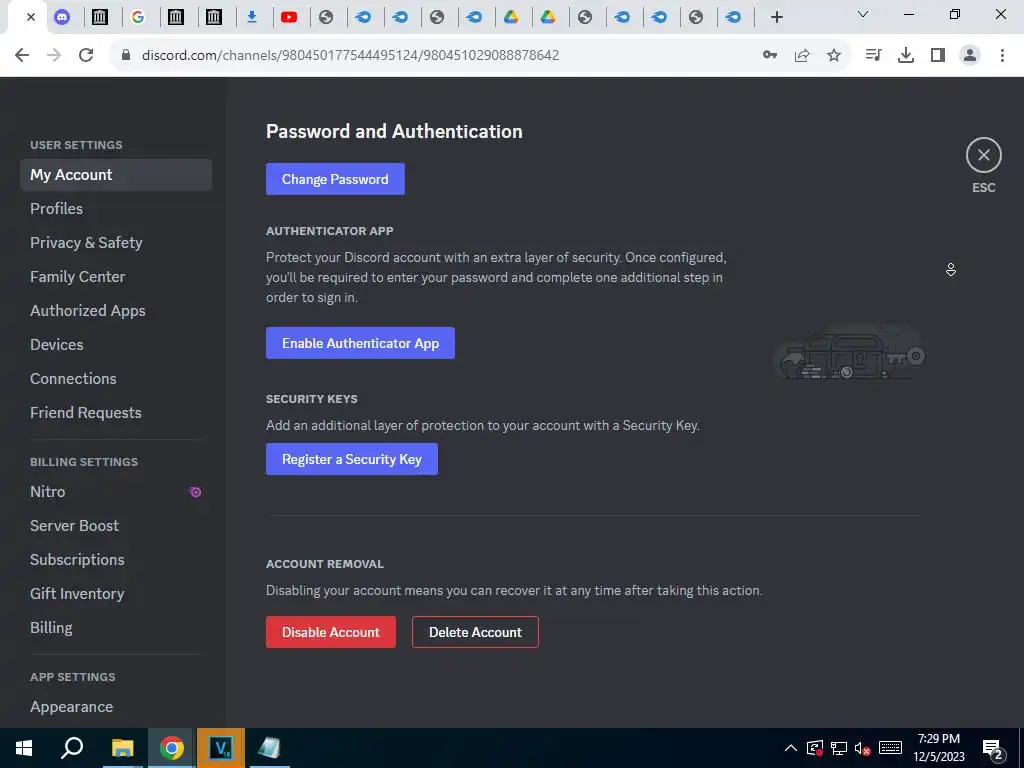Click Enable Authenticator App button

pos(360,343)
